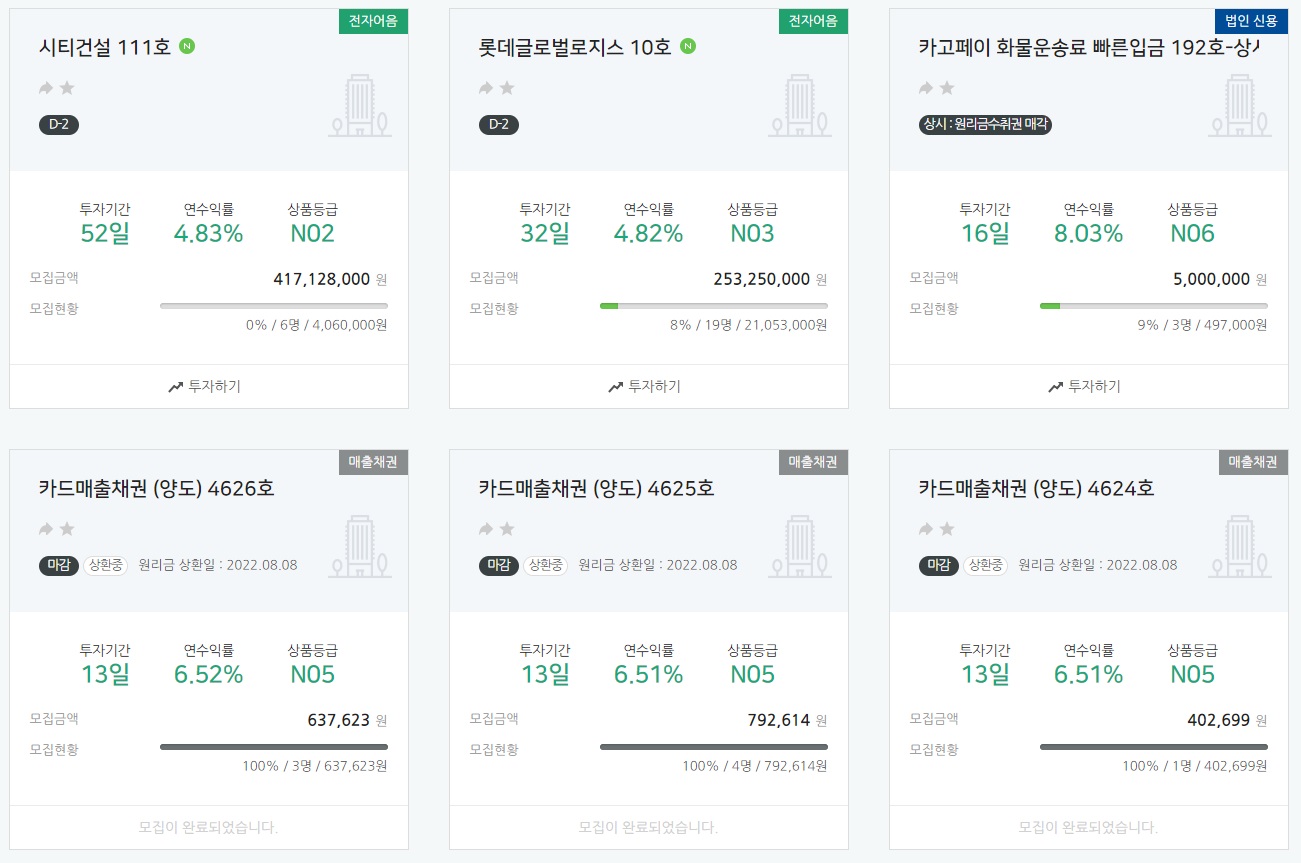Star the 카드매출채권 4624호 product
Screen dimensions: 1301x863
[x=947, y=529]
